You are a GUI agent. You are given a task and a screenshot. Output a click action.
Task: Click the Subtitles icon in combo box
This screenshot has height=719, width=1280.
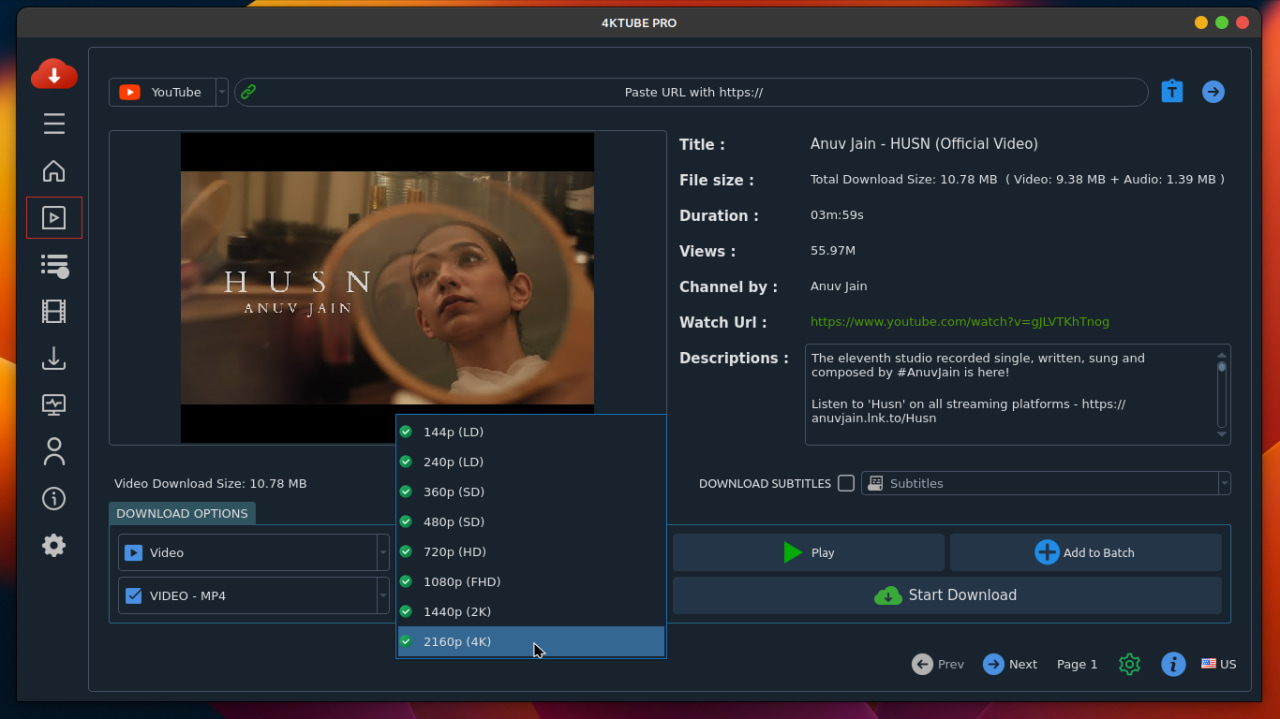[x=876, y=483]
